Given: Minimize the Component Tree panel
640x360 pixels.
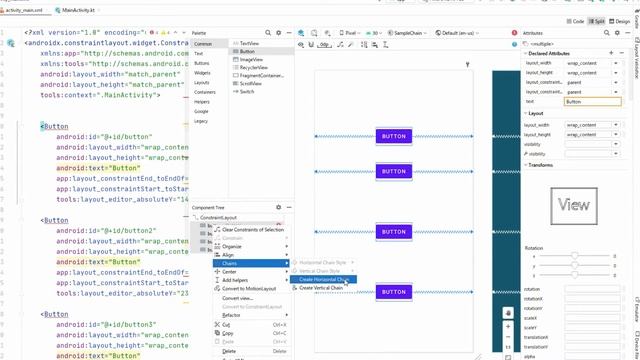Looking at the screenshot, I should pos(289,207).
